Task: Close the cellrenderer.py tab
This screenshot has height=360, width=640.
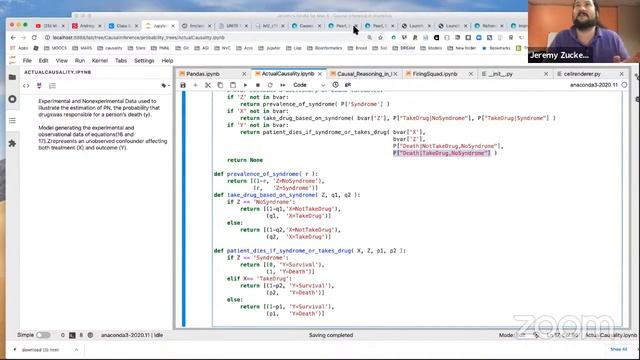Action: [622, 74]
